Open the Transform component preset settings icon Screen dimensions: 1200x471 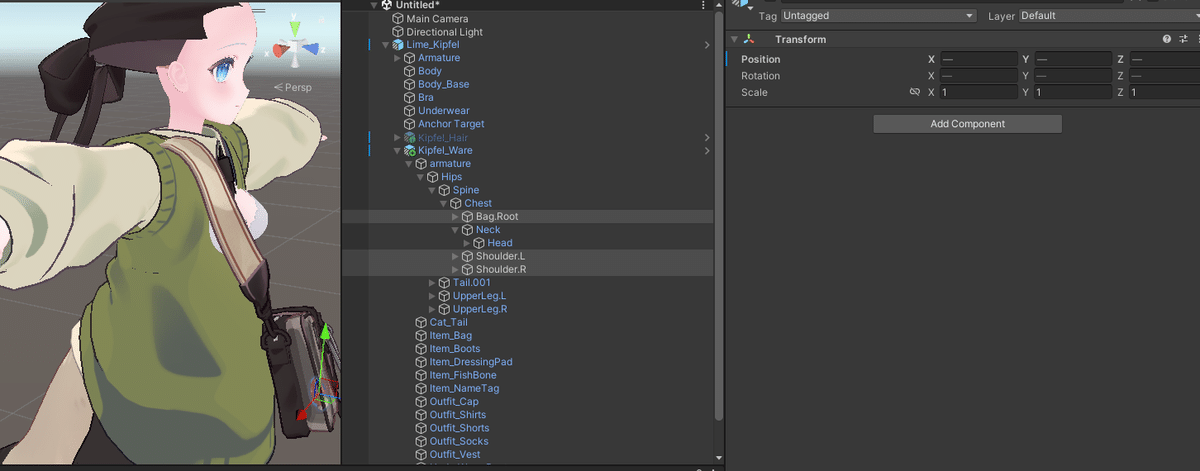click(x=1181, y=39)
